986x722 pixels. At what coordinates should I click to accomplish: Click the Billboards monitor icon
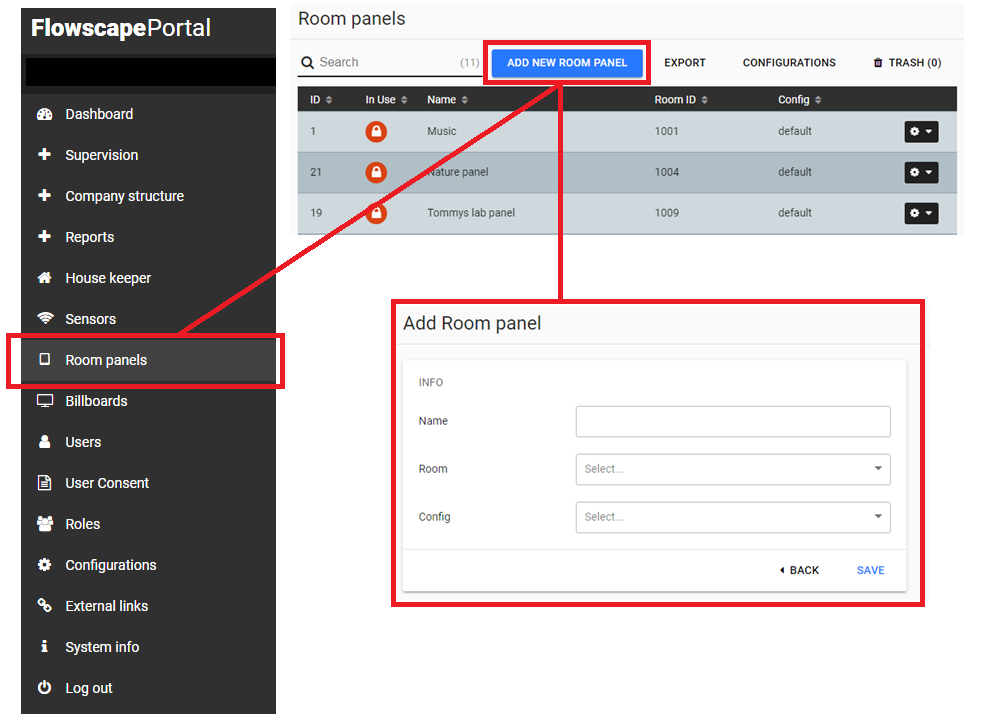click(45, 401)
